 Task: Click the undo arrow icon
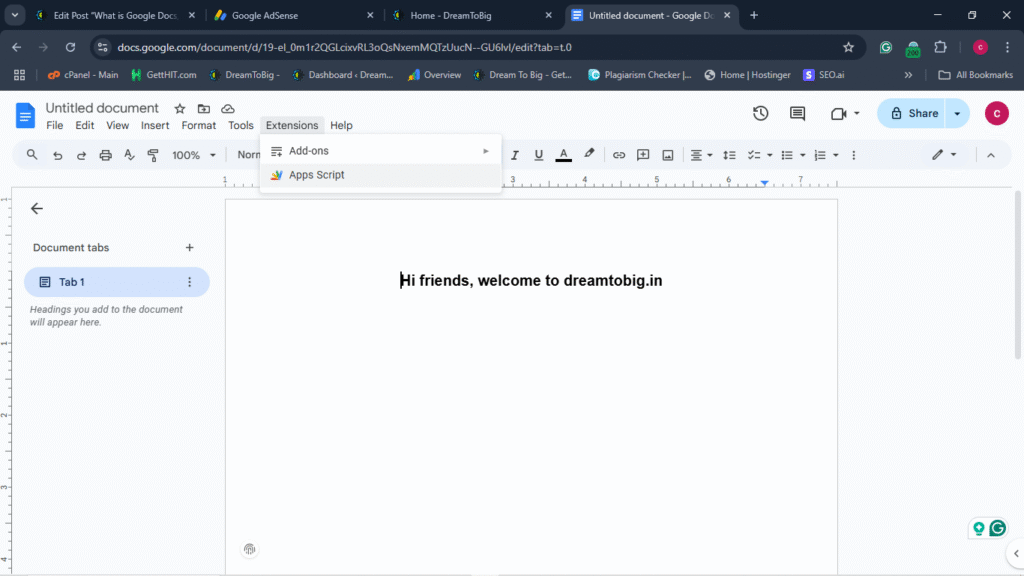(57, 155)
